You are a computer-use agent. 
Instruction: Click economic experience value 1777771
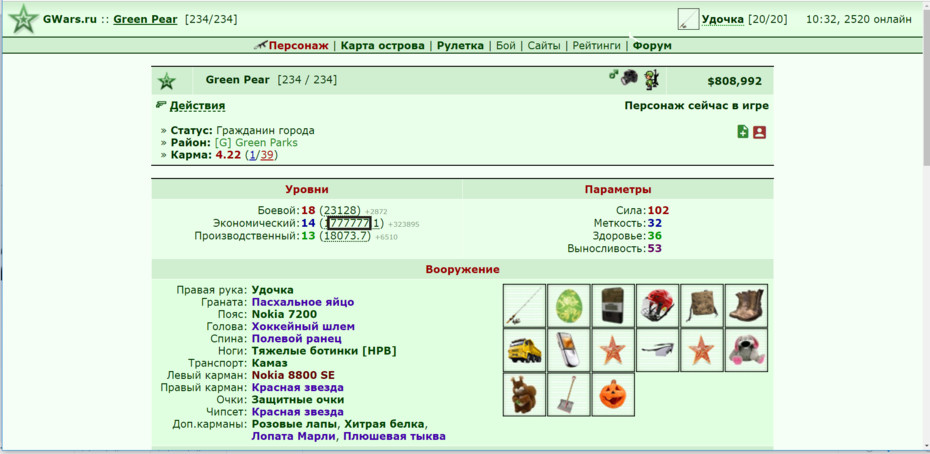(351, 223)
